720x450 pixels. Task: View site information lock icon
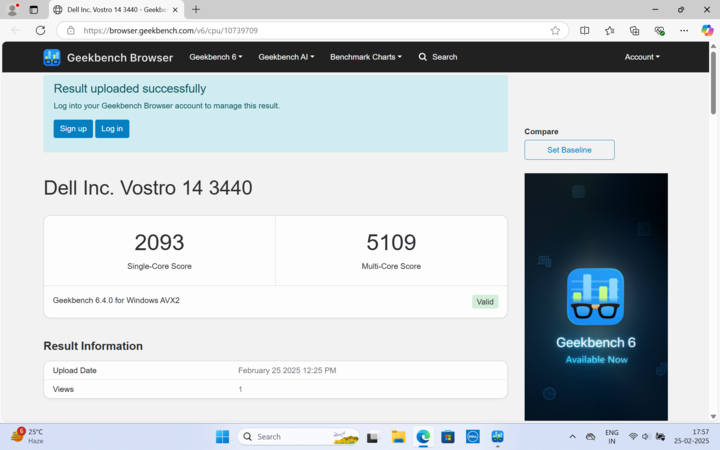[71, 30]
